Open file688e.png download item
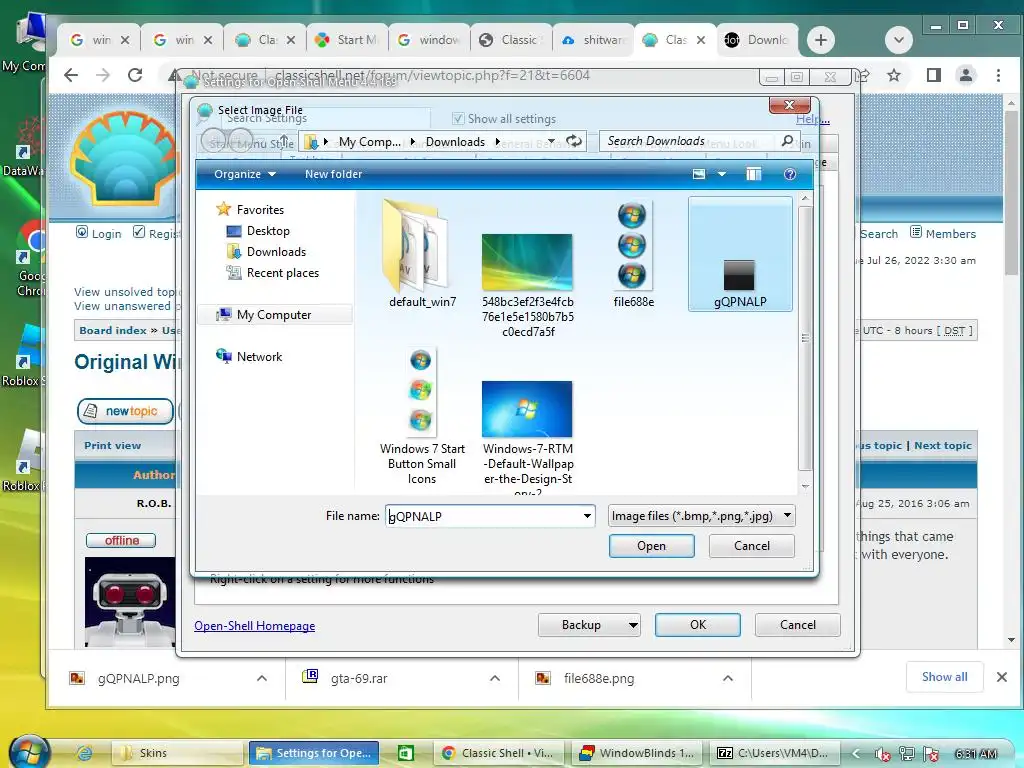This screenshot has height=768, width=1024. [x=599, y=679]
